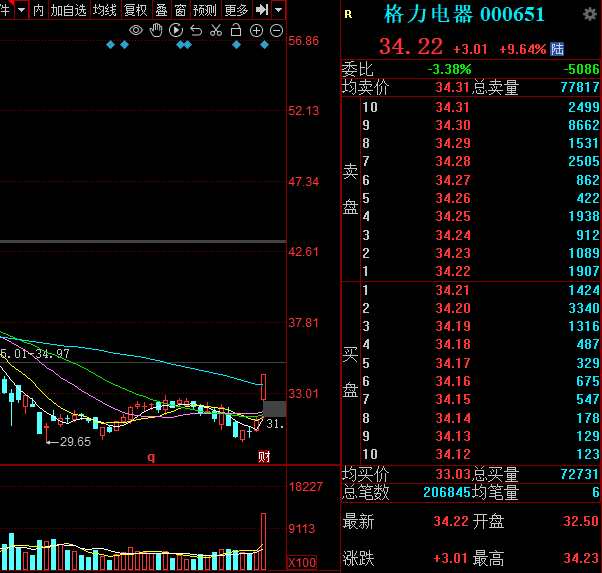Click 总笔数 value 206845

tap(447, 492)
